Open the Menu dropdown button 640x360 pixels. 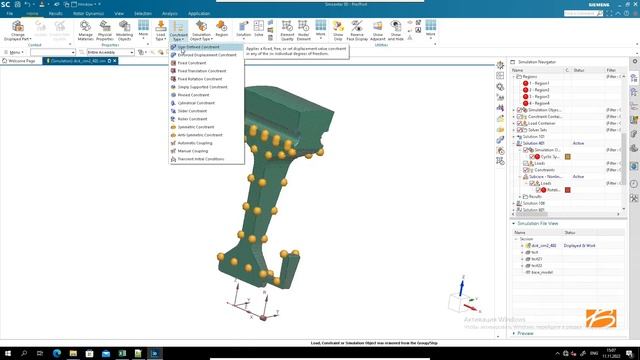14,52
